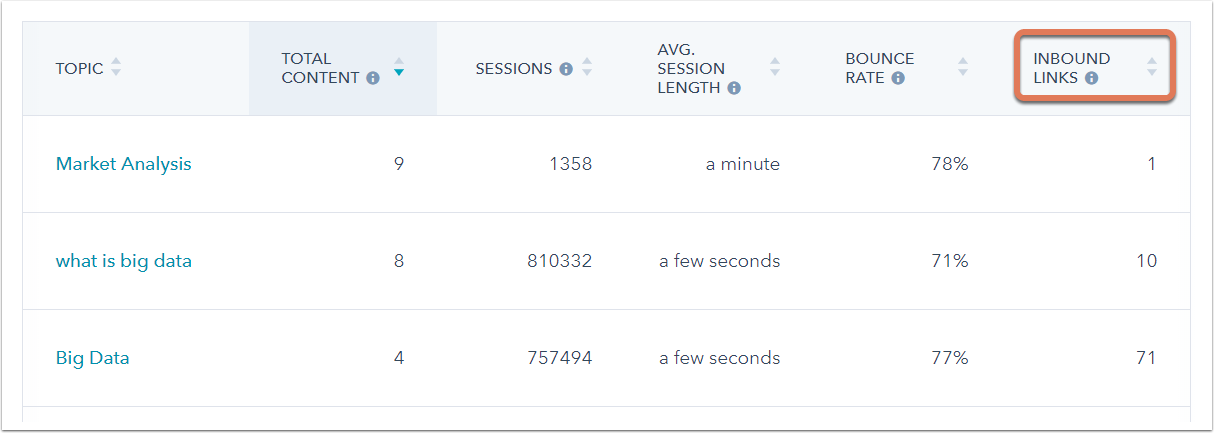Viewport: 1214px width, 433px height.
Task: Sort by Sessions using sort arrows
Action: [x=587, y=67]
